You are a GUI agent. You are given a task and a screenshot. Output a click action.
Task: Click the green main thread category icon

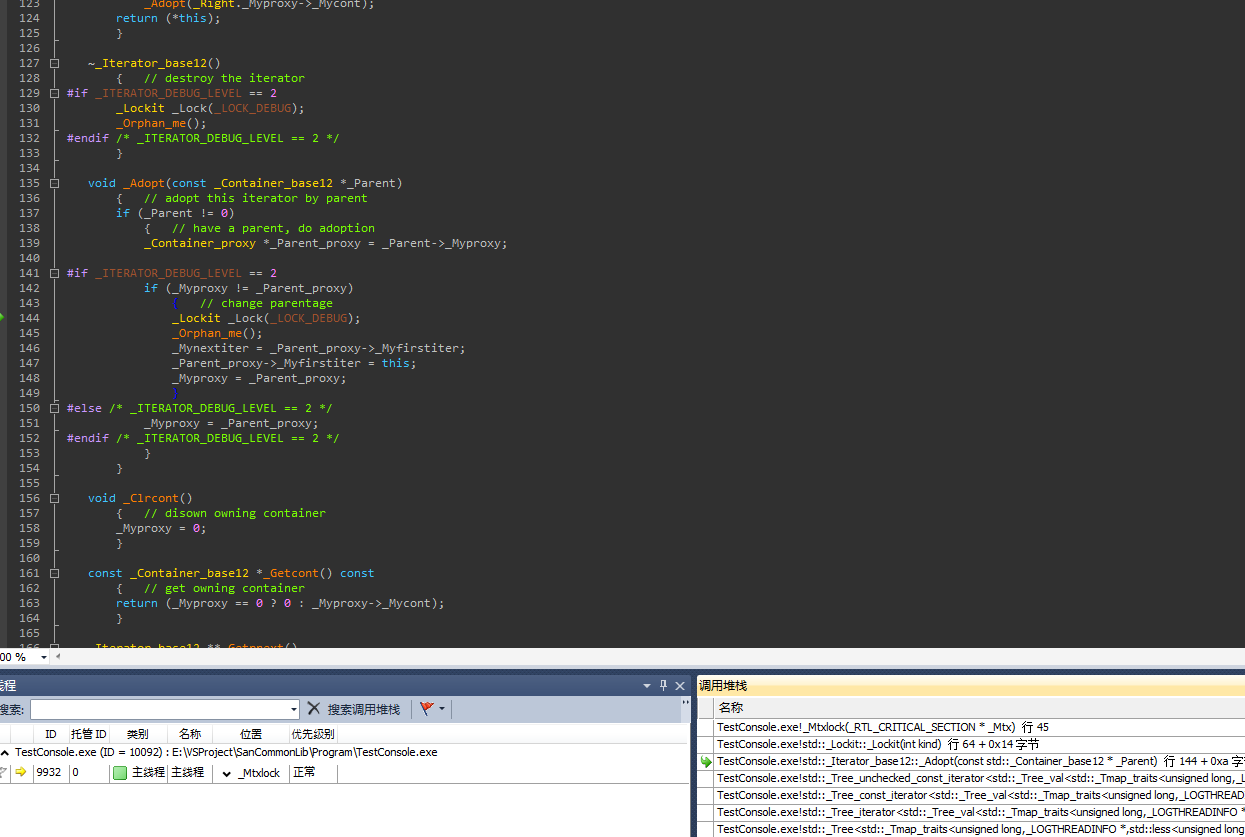[x=120, y=772]
